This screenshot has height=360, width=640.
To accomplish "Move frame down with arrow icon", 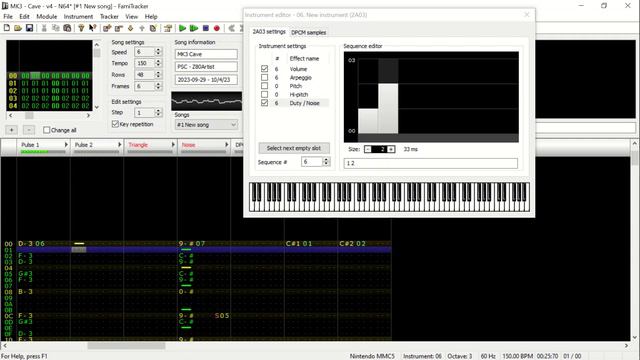I will [131, 28].
